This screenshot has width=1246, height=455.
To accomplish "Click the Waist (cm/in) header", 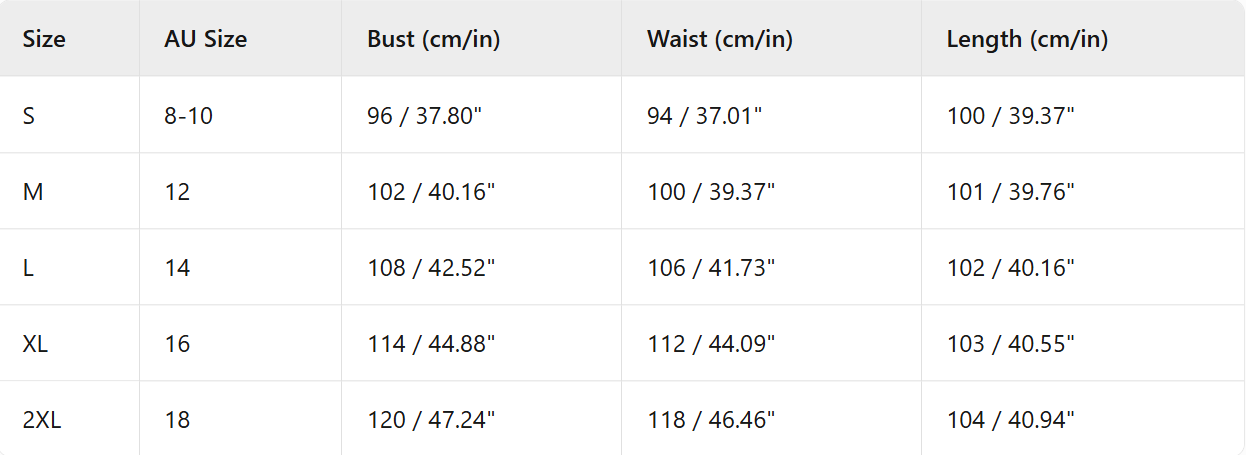I will tap(720, 40).
